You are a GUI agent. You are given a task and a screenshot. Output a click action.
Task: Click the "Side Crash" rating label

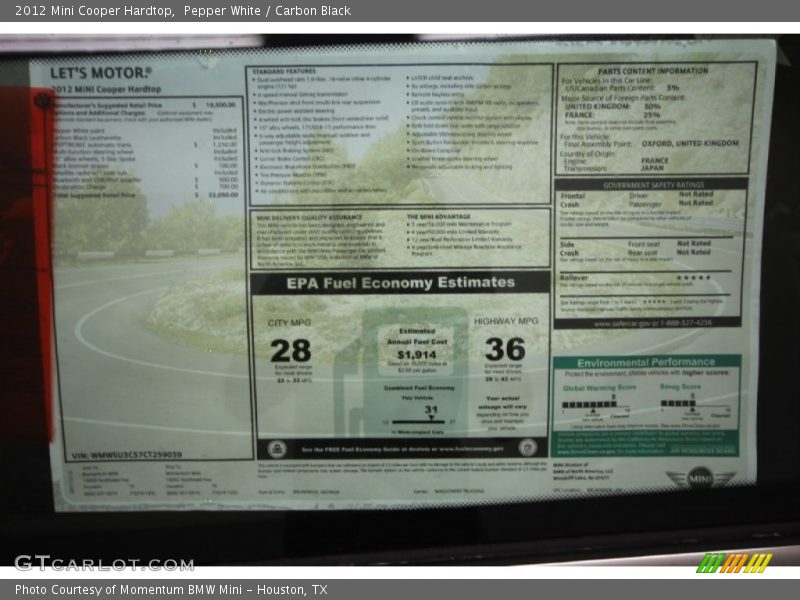point(569,248)
